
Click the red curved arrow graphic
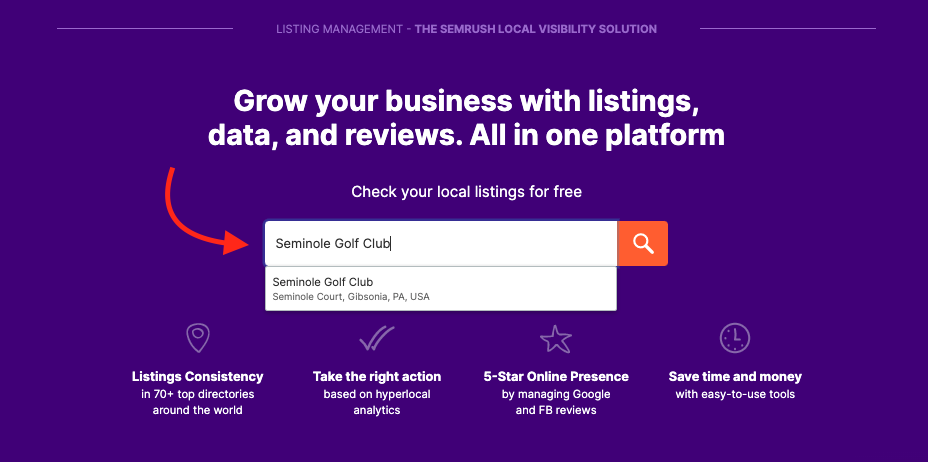201,211
